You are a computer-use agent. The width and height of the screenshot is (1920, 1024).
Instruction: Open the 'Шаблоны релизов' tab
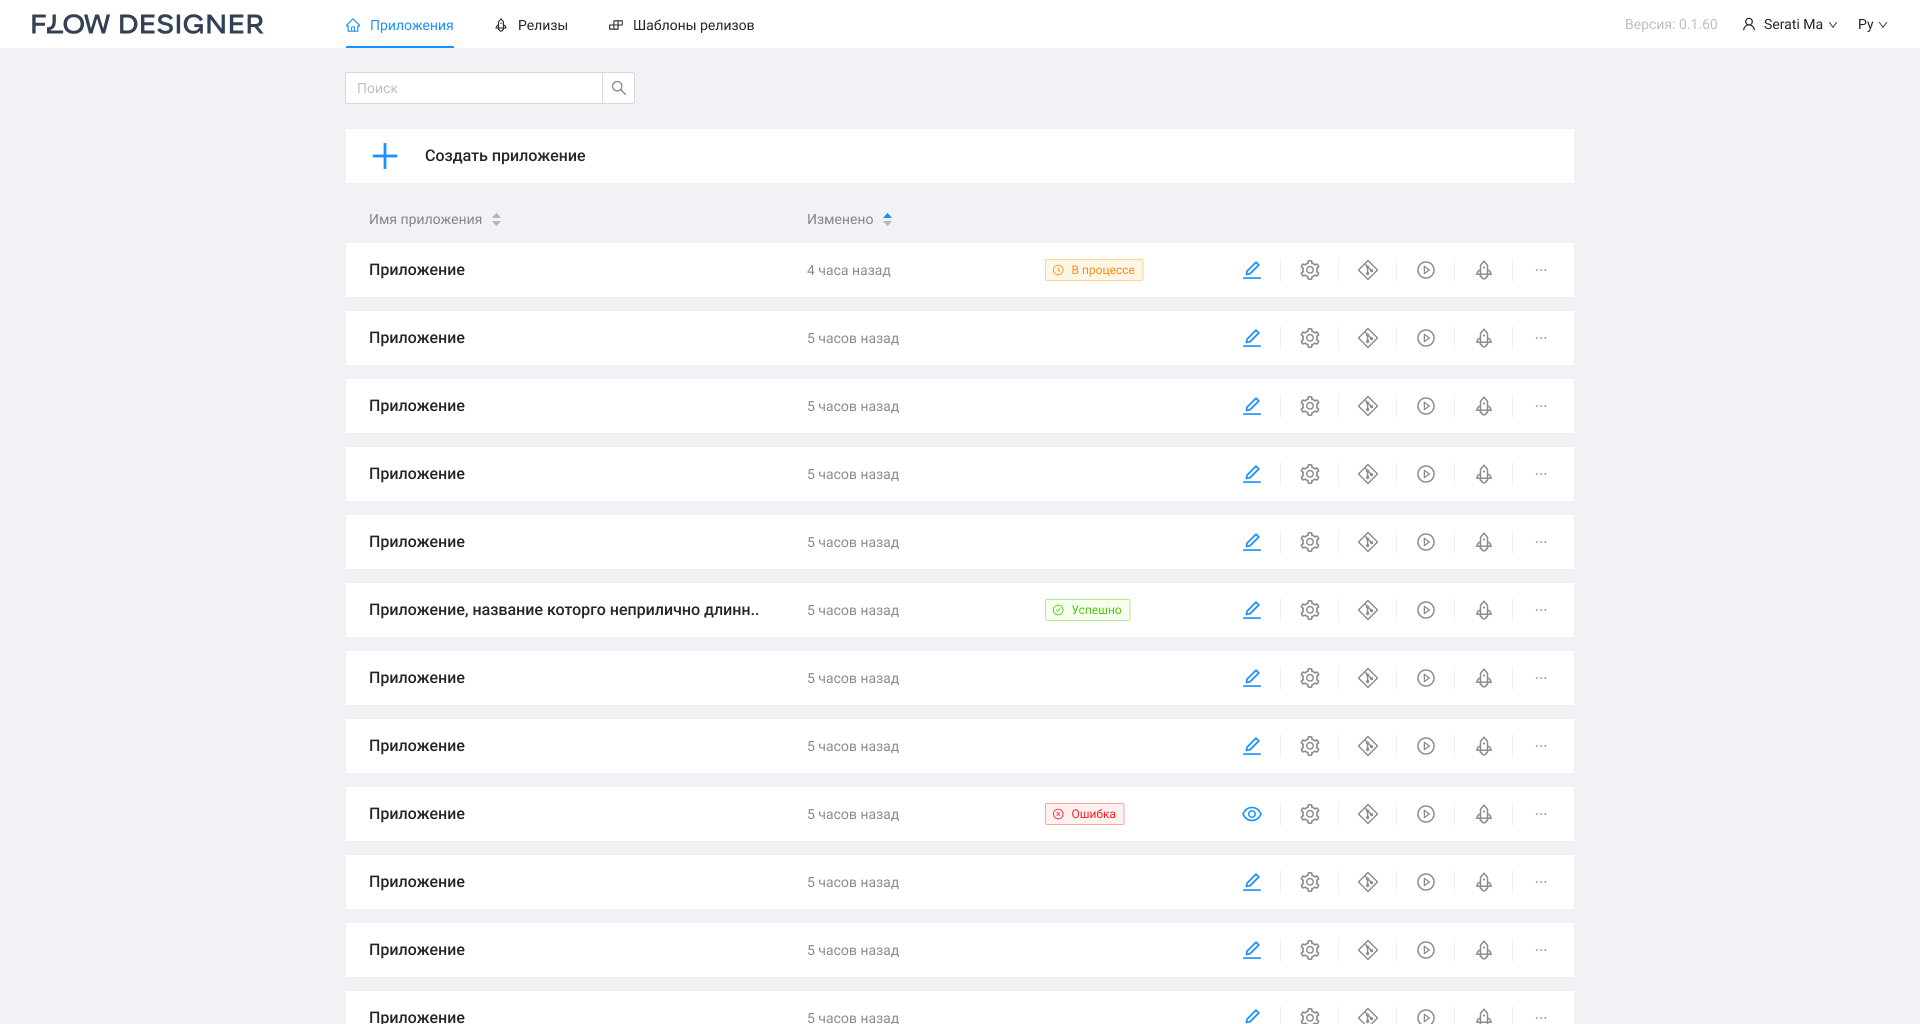pos(681,25)
